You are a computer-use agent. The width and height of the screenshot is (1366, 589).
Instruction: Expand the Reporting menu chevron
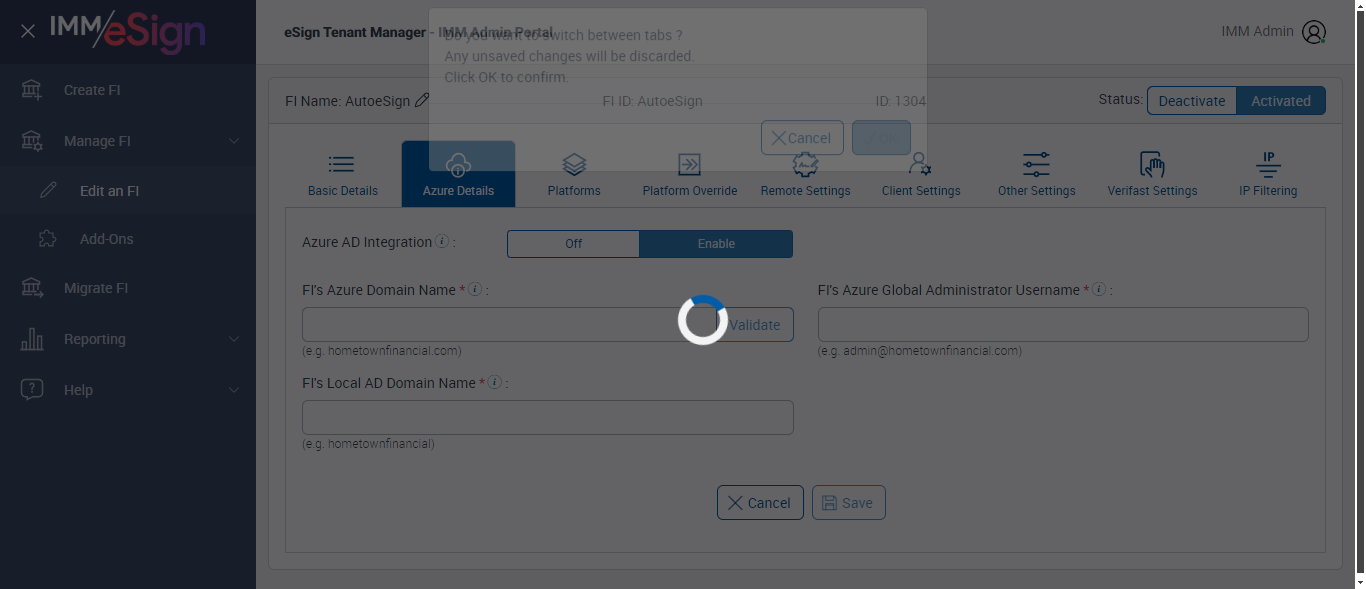coord(234,339)
